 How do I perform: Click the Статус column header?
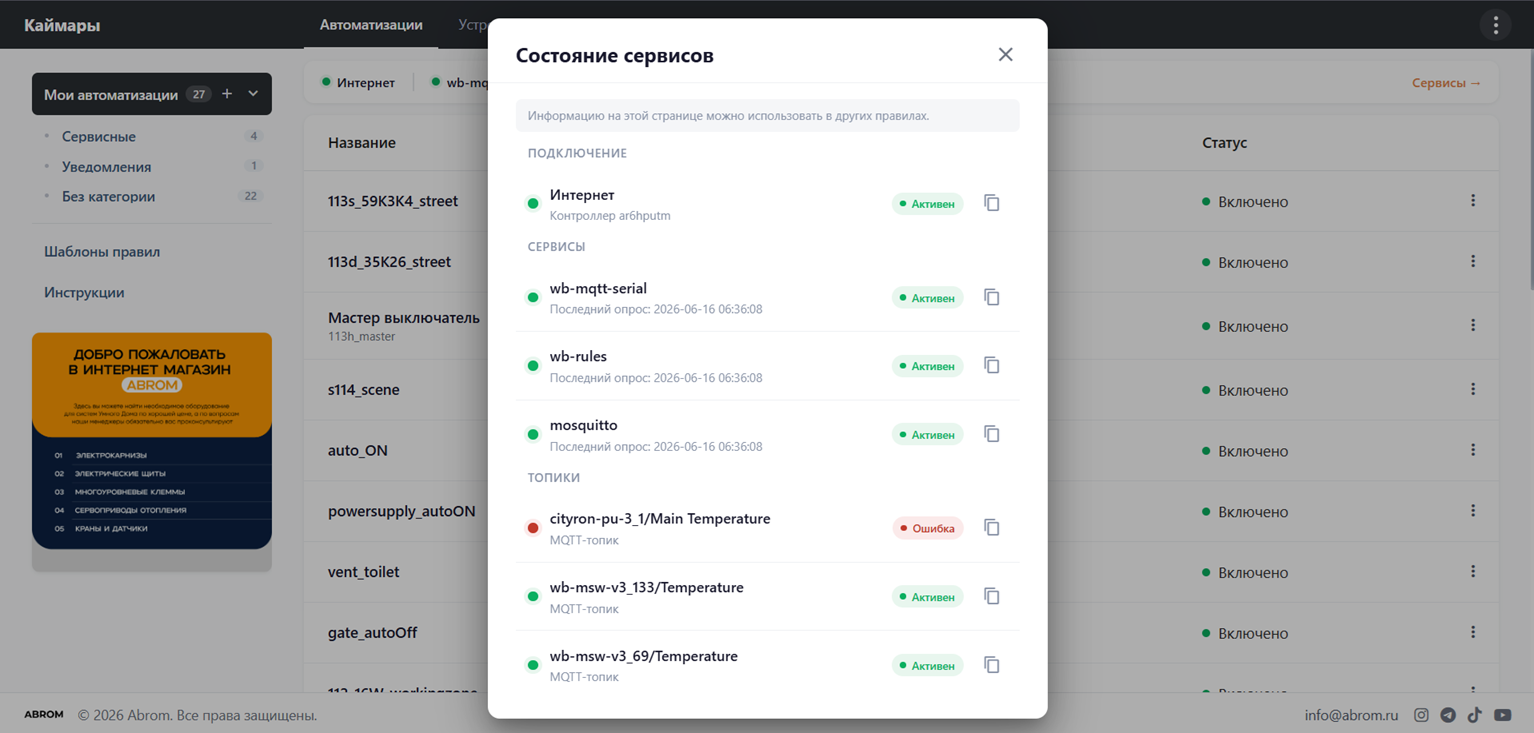pos(1224,143)
